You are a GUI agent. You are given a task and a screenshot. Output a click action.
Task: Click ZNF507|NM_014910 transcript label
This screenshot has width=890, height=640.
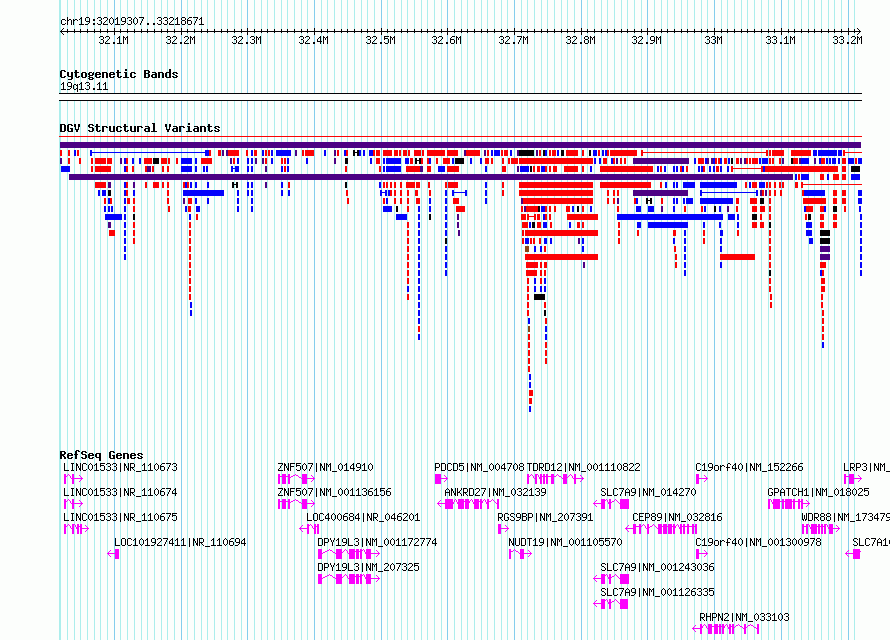pyautogui.click(x=325, y=468)
